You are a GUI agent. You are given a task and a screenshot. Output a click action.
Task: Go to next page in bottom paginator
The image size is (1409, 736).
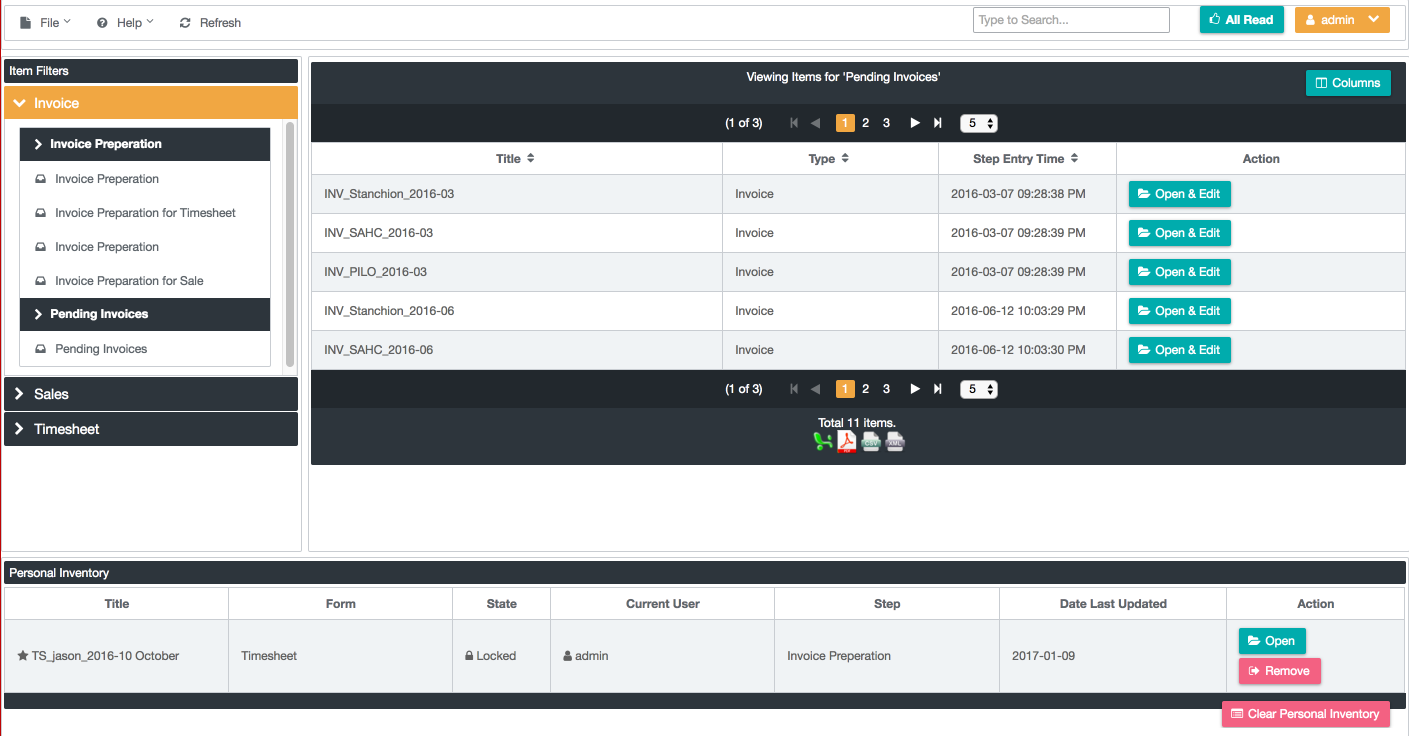pos(914,389)
